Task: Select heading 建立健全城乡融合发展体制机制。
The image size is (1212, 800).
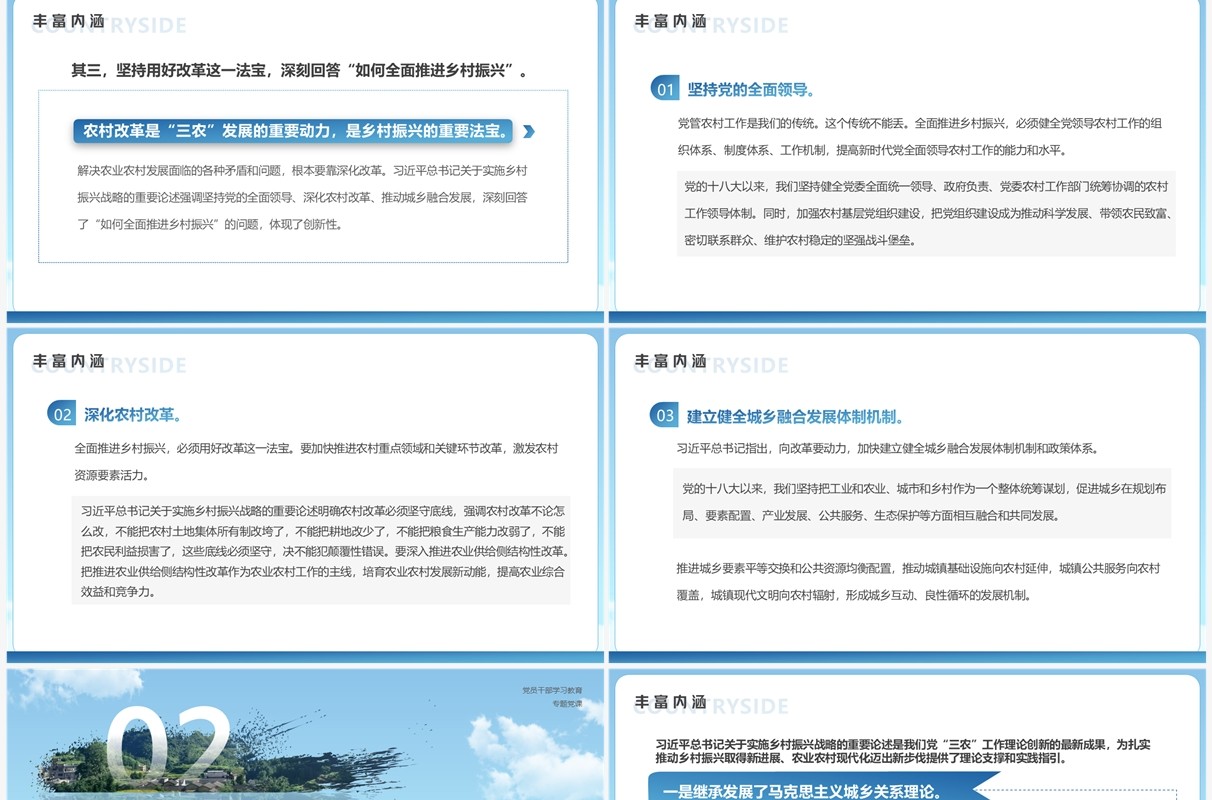Action: (x=796, y=416)
